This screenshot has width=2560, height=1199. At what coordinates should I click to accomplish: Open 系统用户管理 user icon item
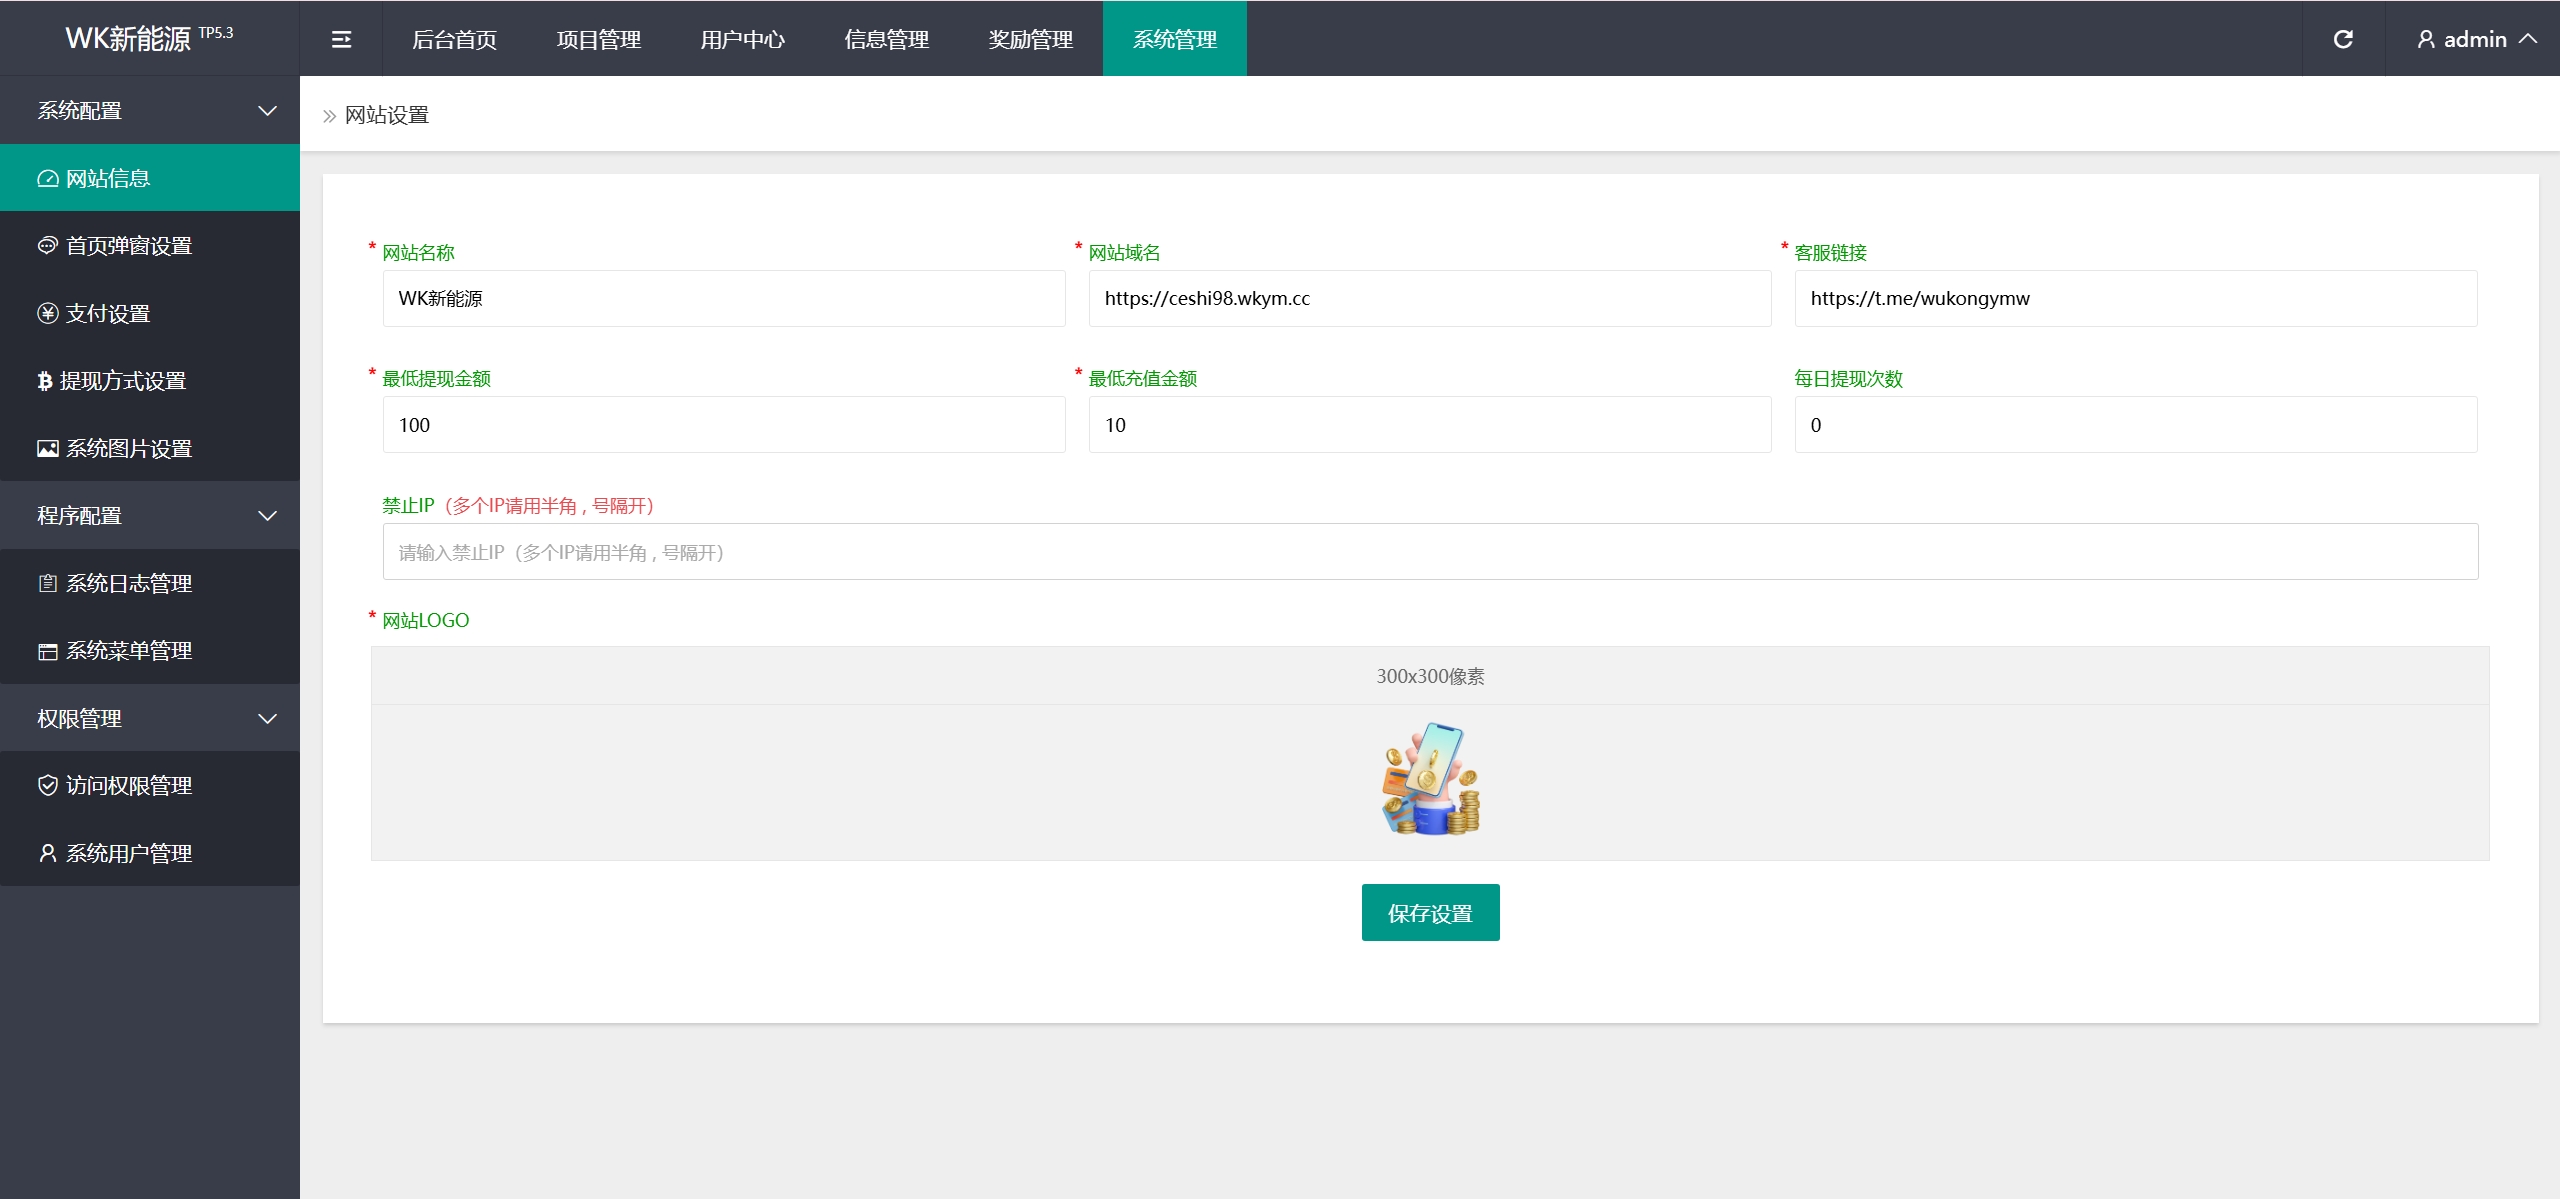(128, 854)
